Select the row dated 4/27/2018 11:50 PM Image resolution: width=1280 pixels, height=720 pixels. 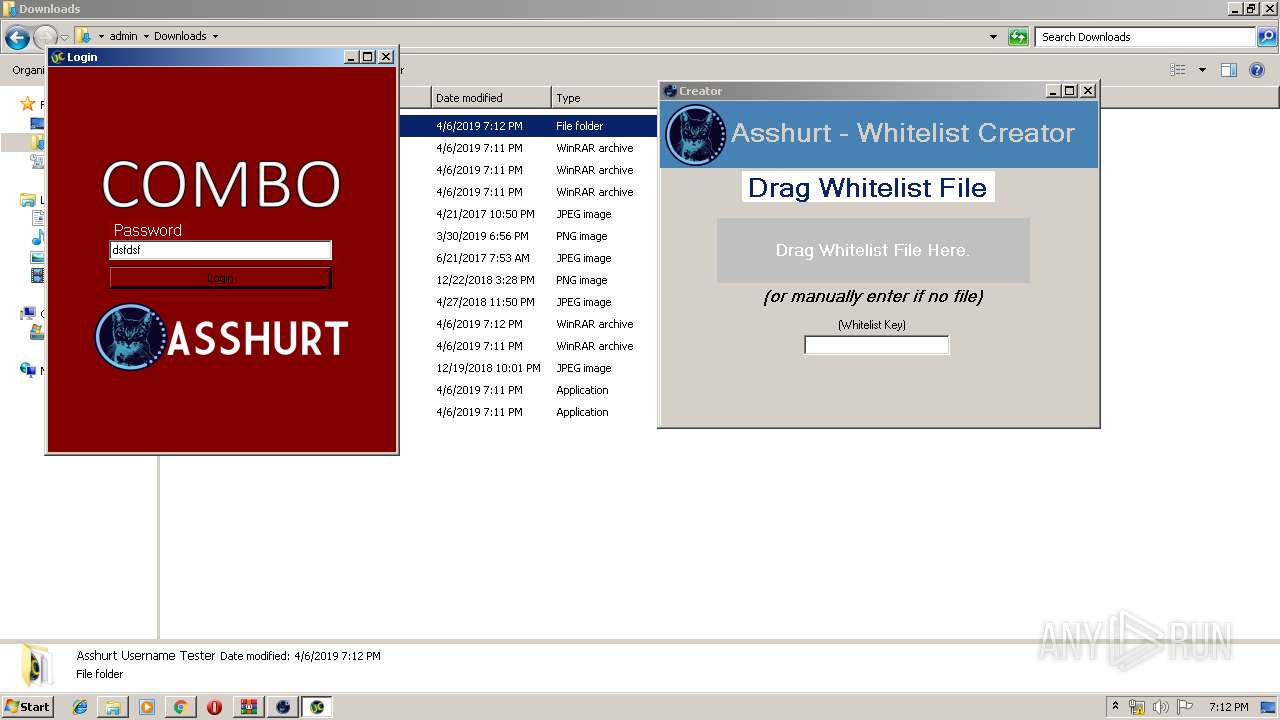528,302
